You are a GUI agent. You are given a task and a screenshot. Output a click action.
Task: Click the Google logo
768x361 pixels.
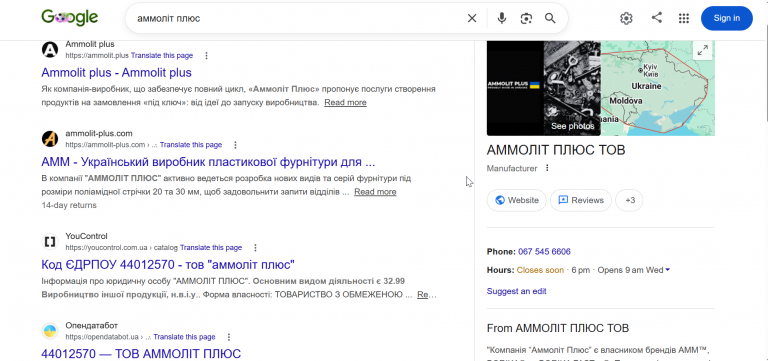tap(70, 18)
